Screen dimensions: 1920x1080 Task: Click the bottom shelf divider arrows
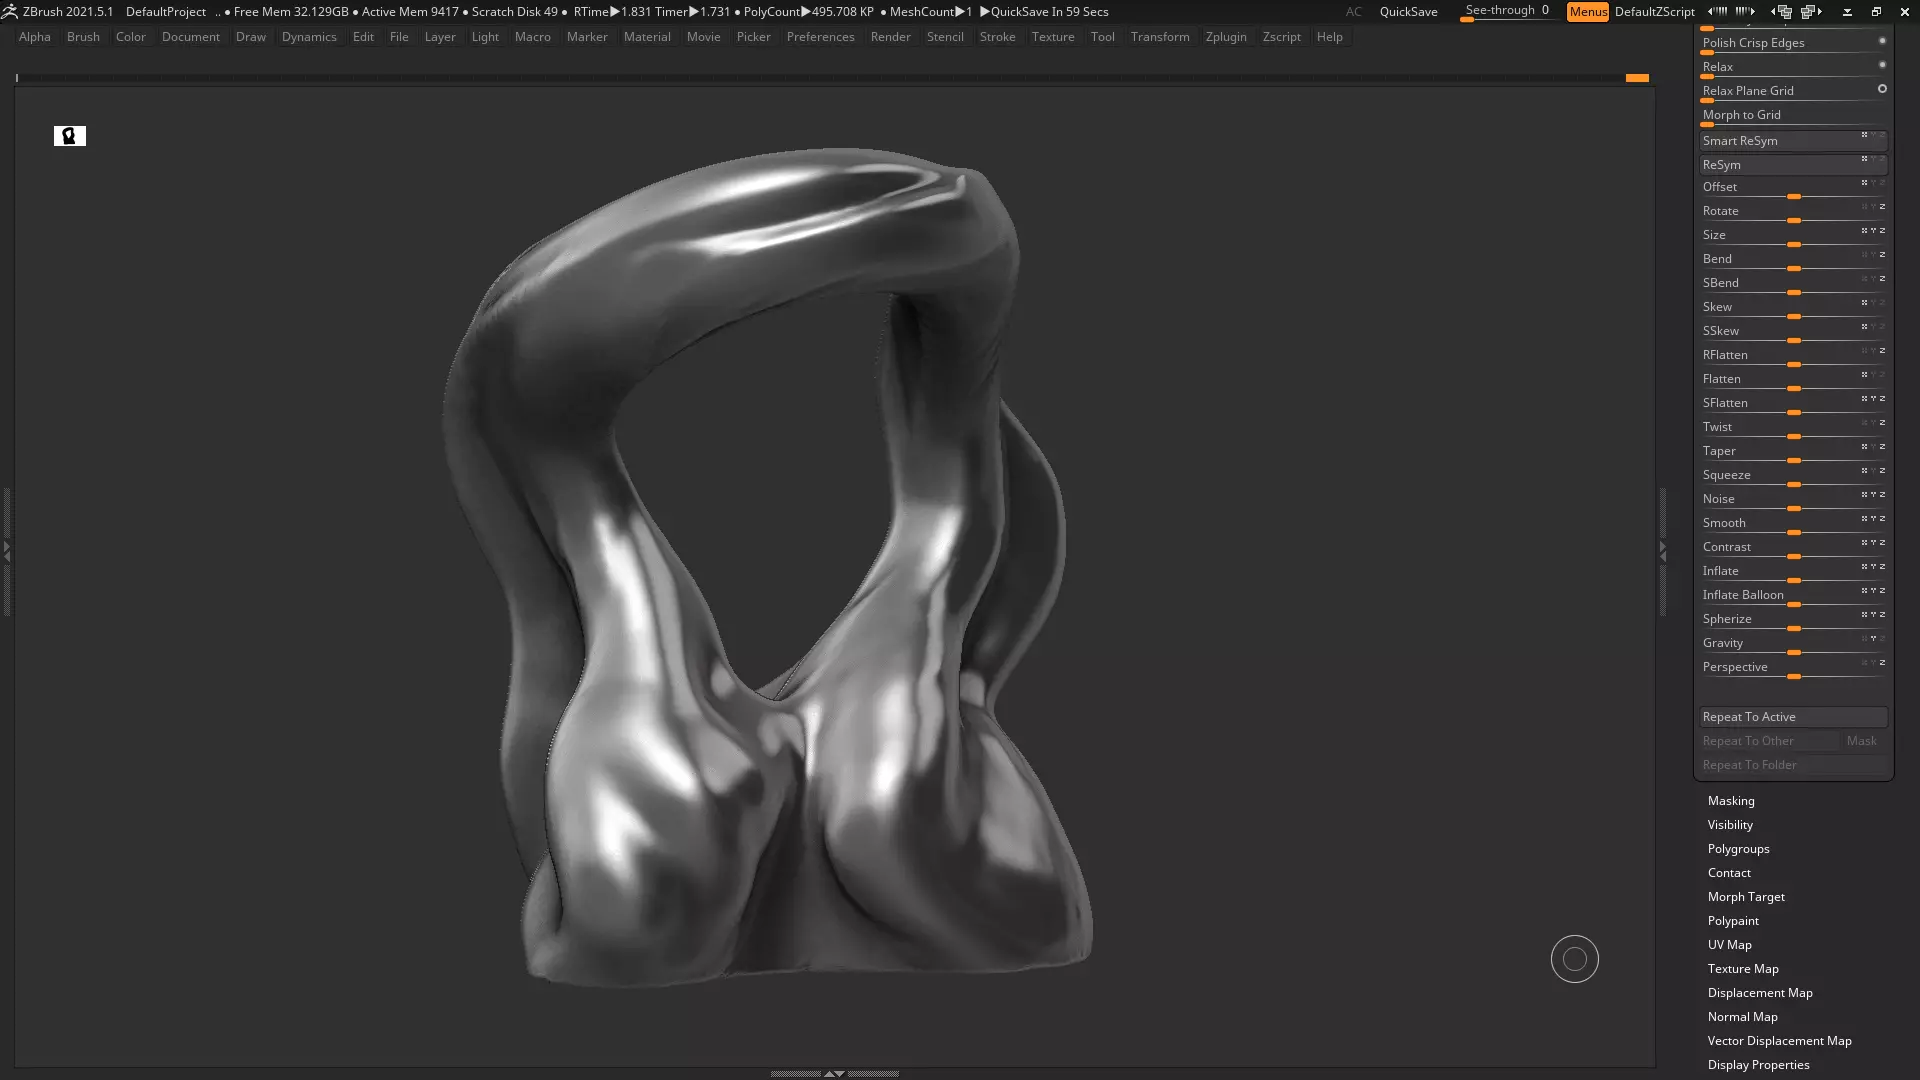pos(834,1073)
